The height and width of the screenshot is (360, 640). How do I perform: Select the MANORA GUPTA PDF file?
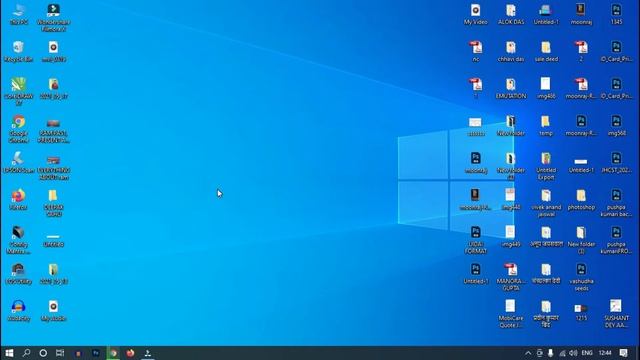[511, 277]
